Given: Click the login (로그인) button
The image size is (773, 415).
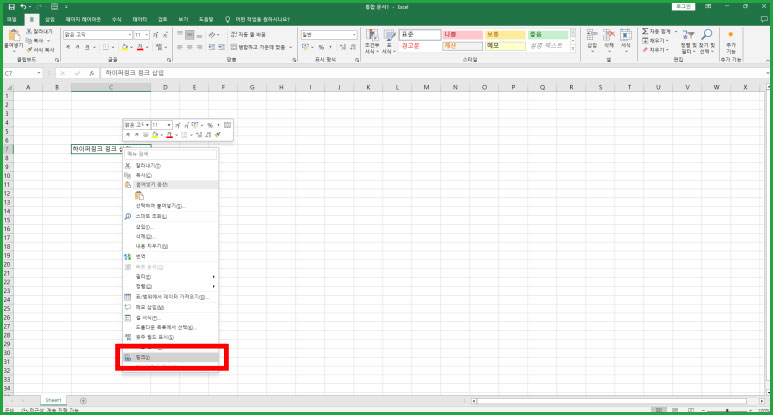Looking at the screenshot, I should pyautogui.click(x=683, y=6).
